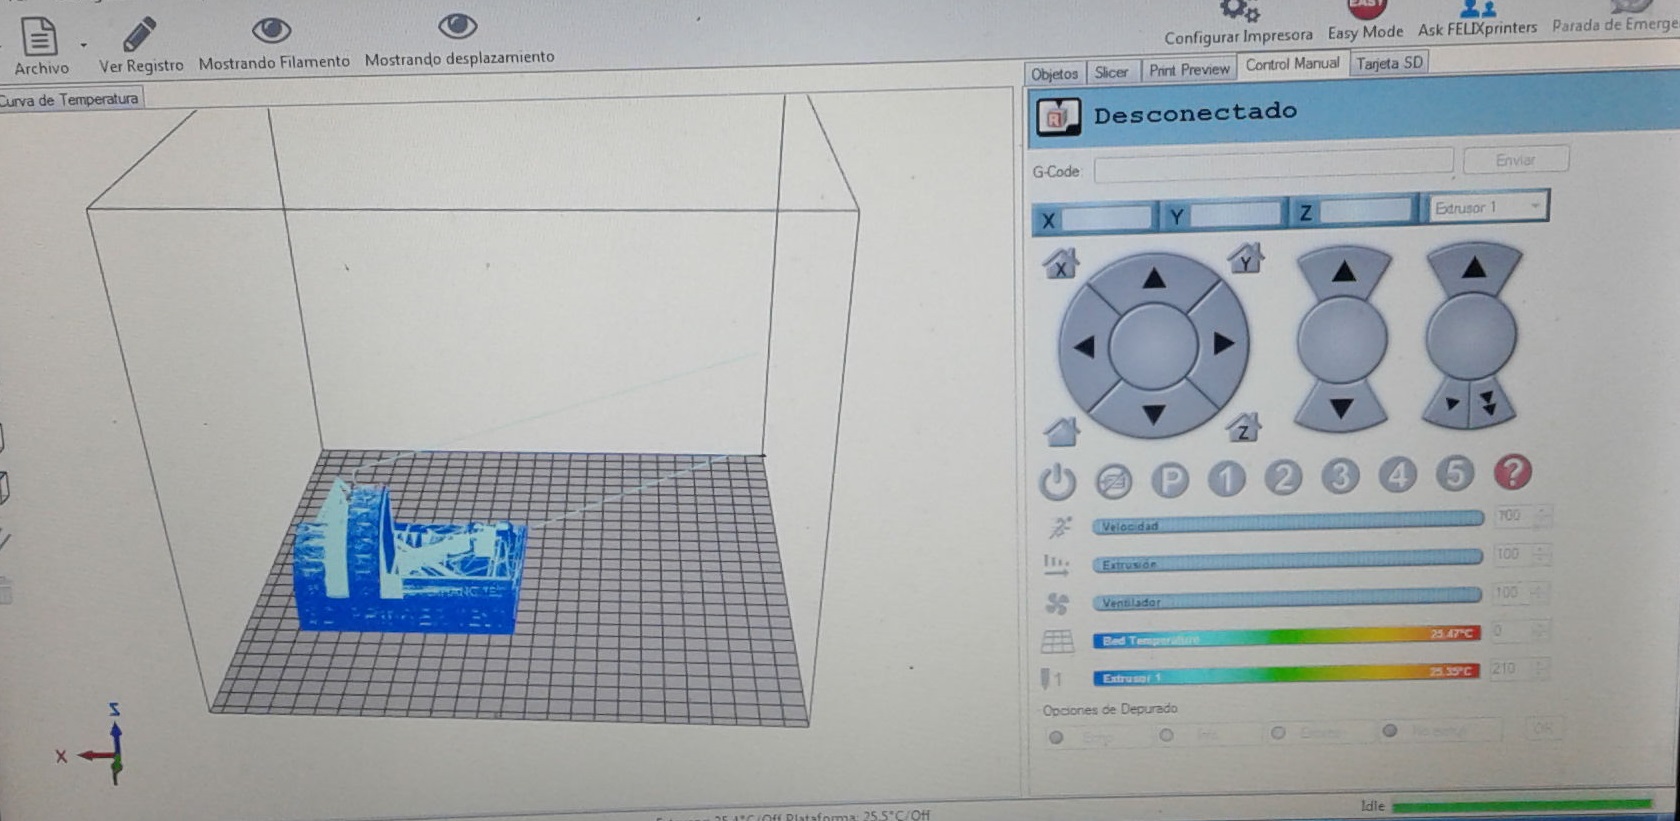
Task: Home the Z axis
Action: pyautogui.click(x=1243, y=427)
